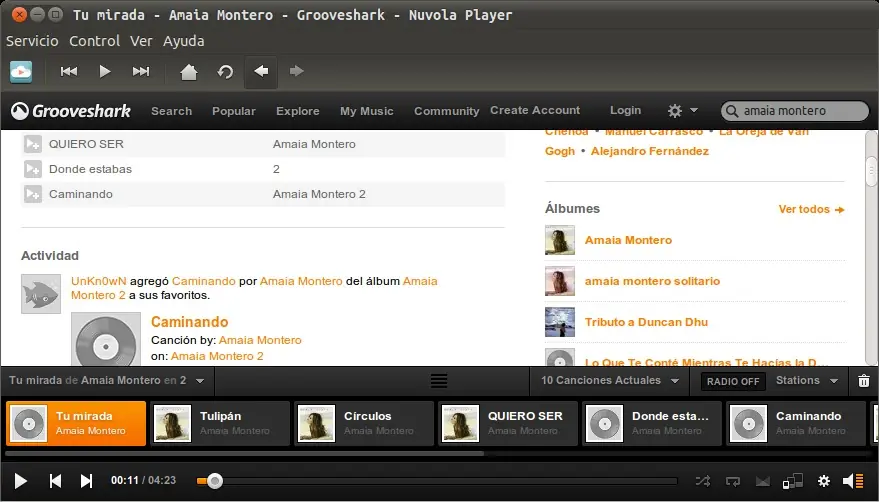The height and width of the screenshot is (502, 879).
Task: Click the Nuvola cloud service icon
Action: pyautogui.click(x=21, y=71)
